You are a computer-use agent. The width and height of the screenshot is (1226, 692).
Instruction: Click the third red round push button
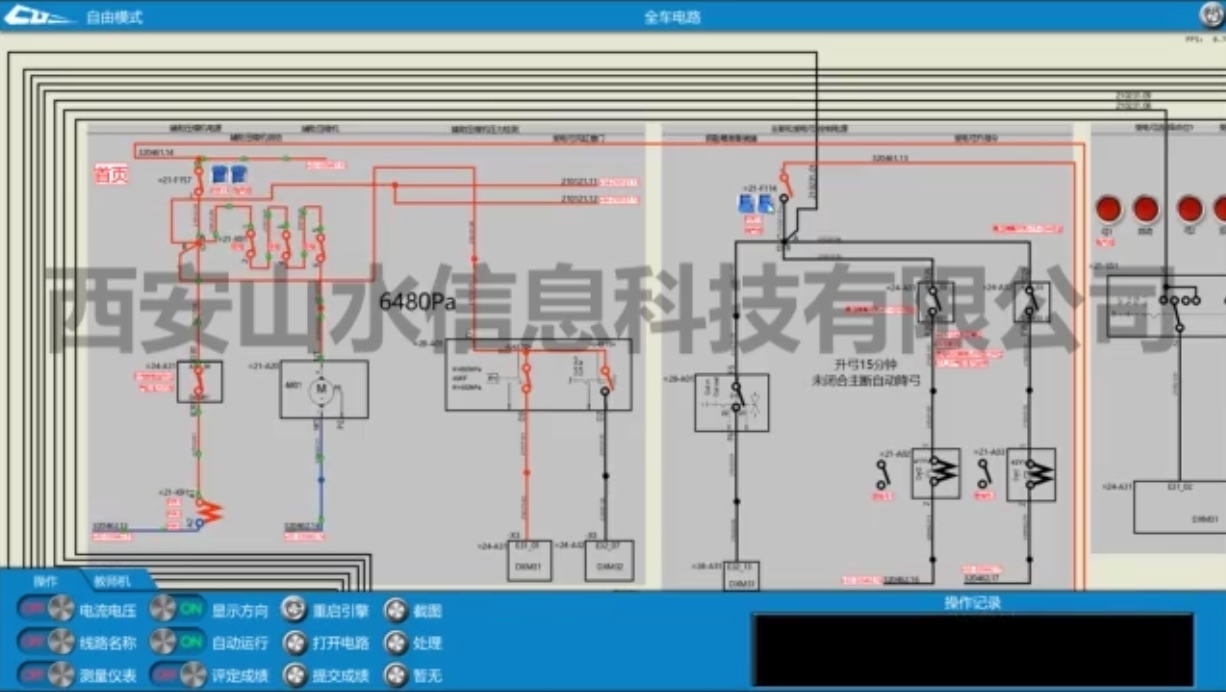[1190, 209]
